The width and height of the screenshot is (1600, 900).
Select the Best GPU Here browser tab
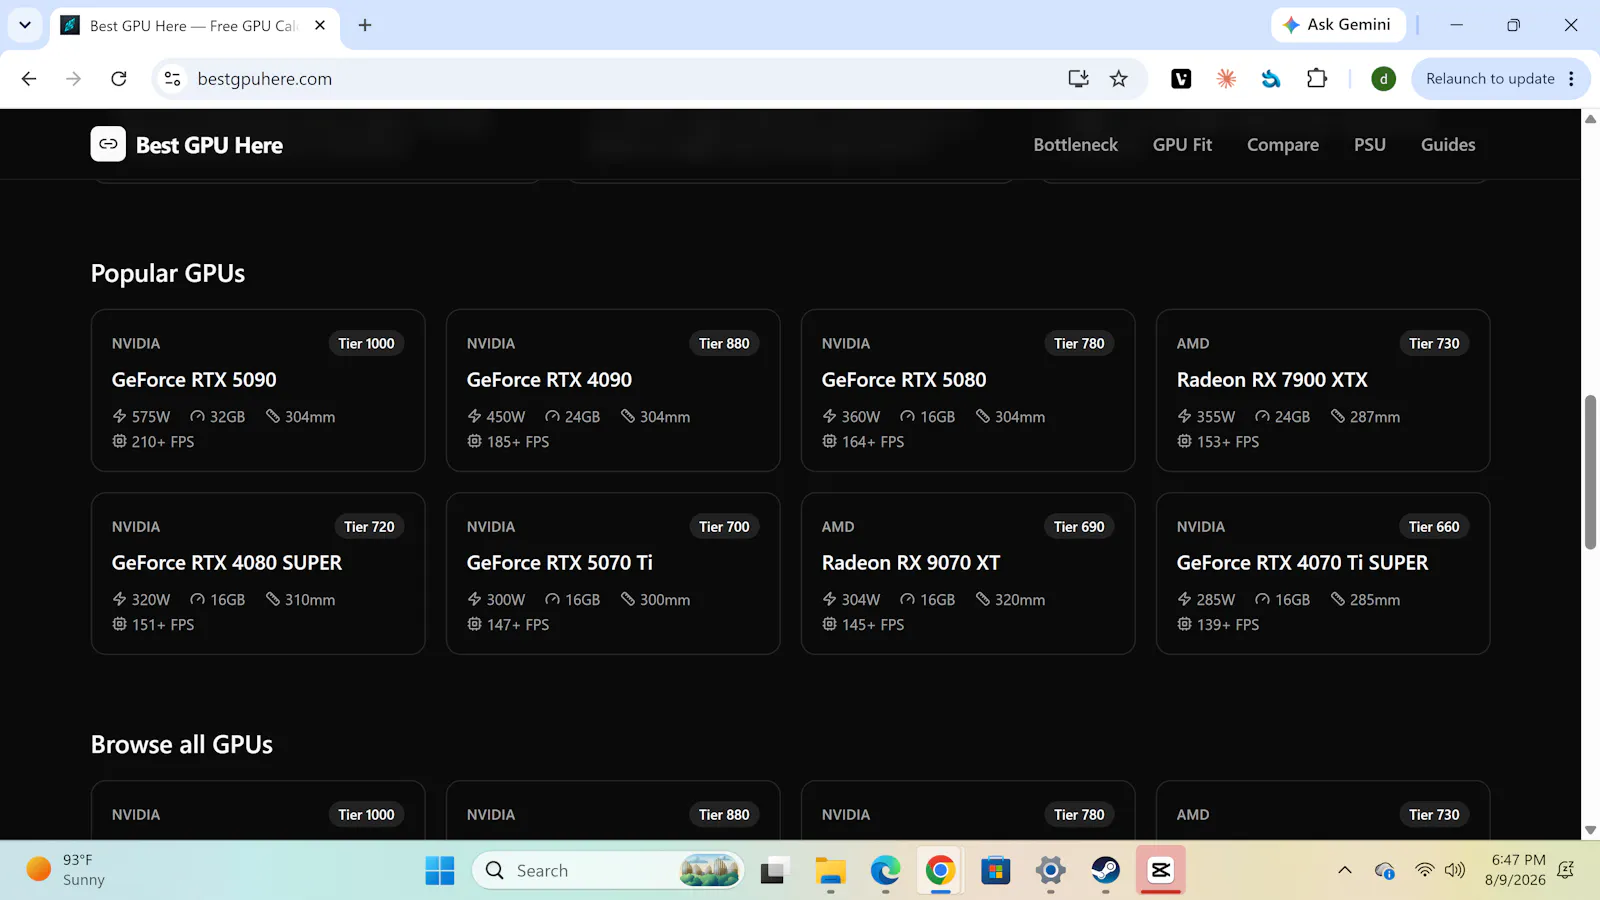(195, 26)
